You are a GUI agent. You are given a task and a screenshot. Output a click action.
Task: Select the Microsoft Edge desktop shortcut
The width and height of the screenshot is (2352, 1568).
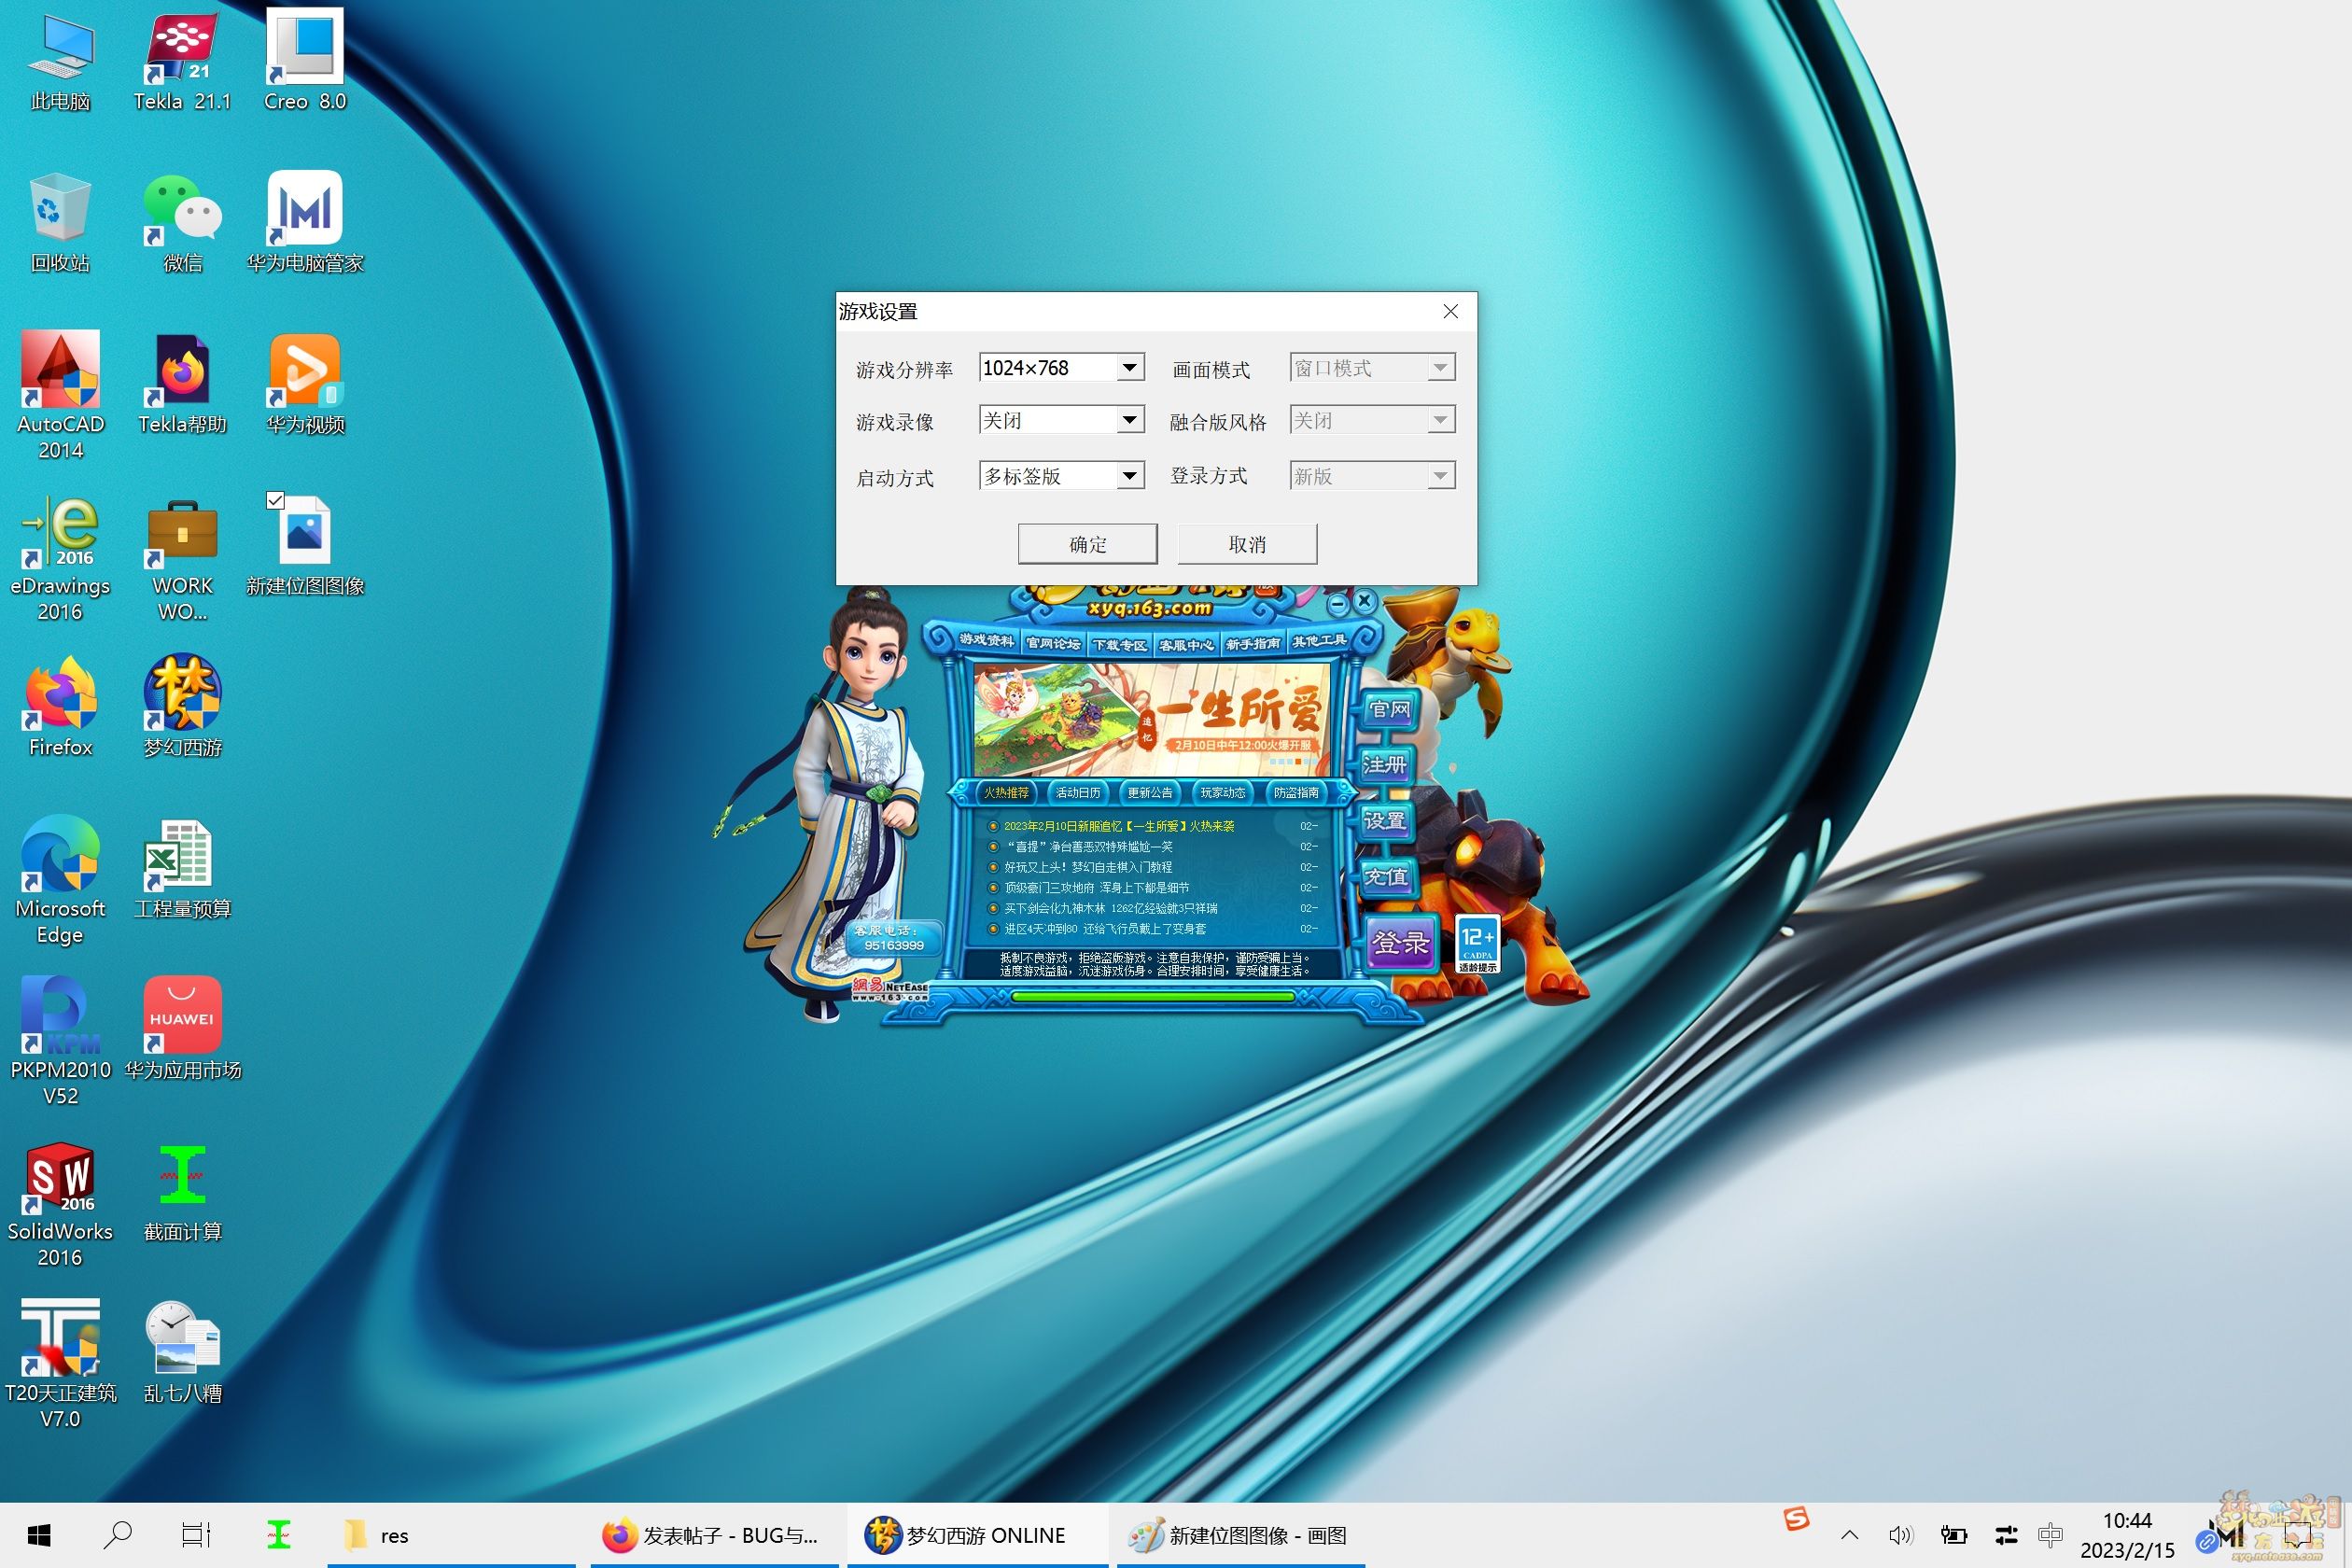coord(60,880)
